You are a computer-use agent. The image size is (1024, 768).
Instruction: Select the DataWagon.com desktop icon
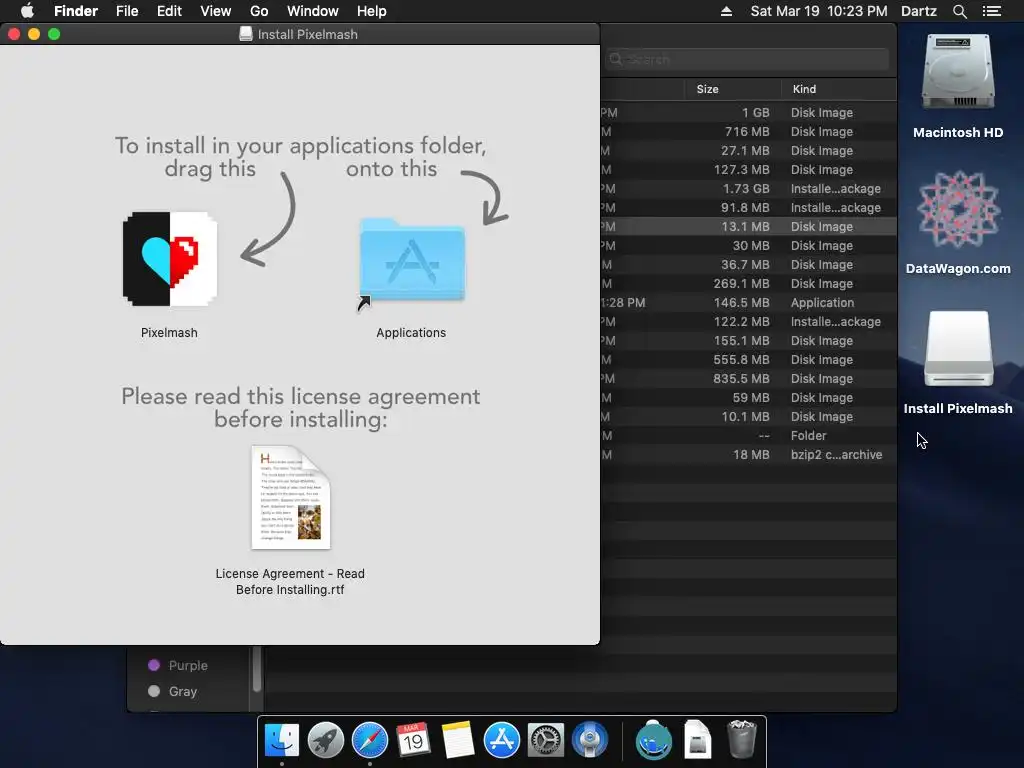[x=957, y=210]
